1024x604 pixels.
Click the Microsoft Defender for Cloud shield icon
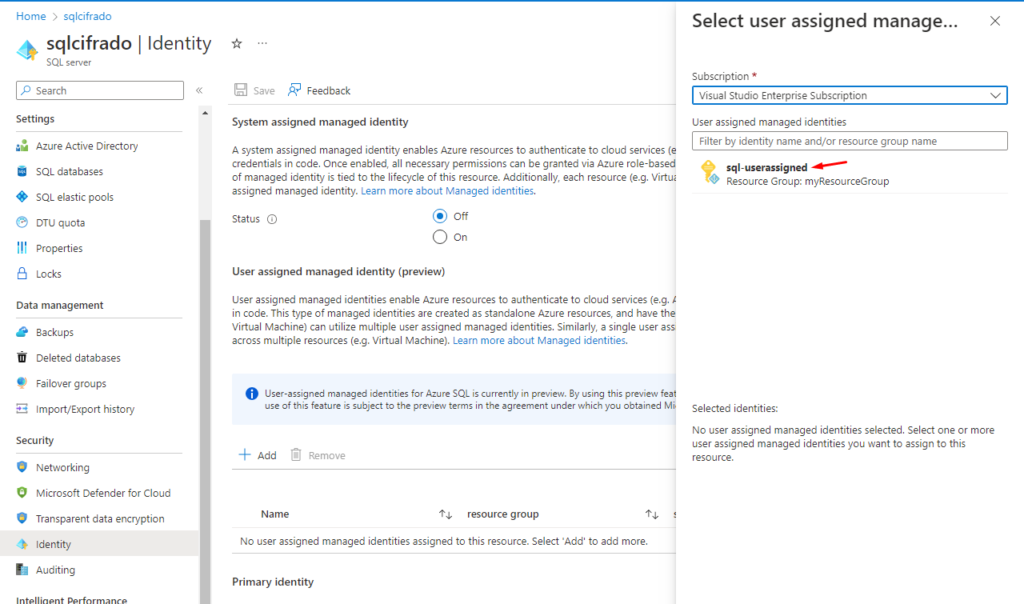pos(22,492)
